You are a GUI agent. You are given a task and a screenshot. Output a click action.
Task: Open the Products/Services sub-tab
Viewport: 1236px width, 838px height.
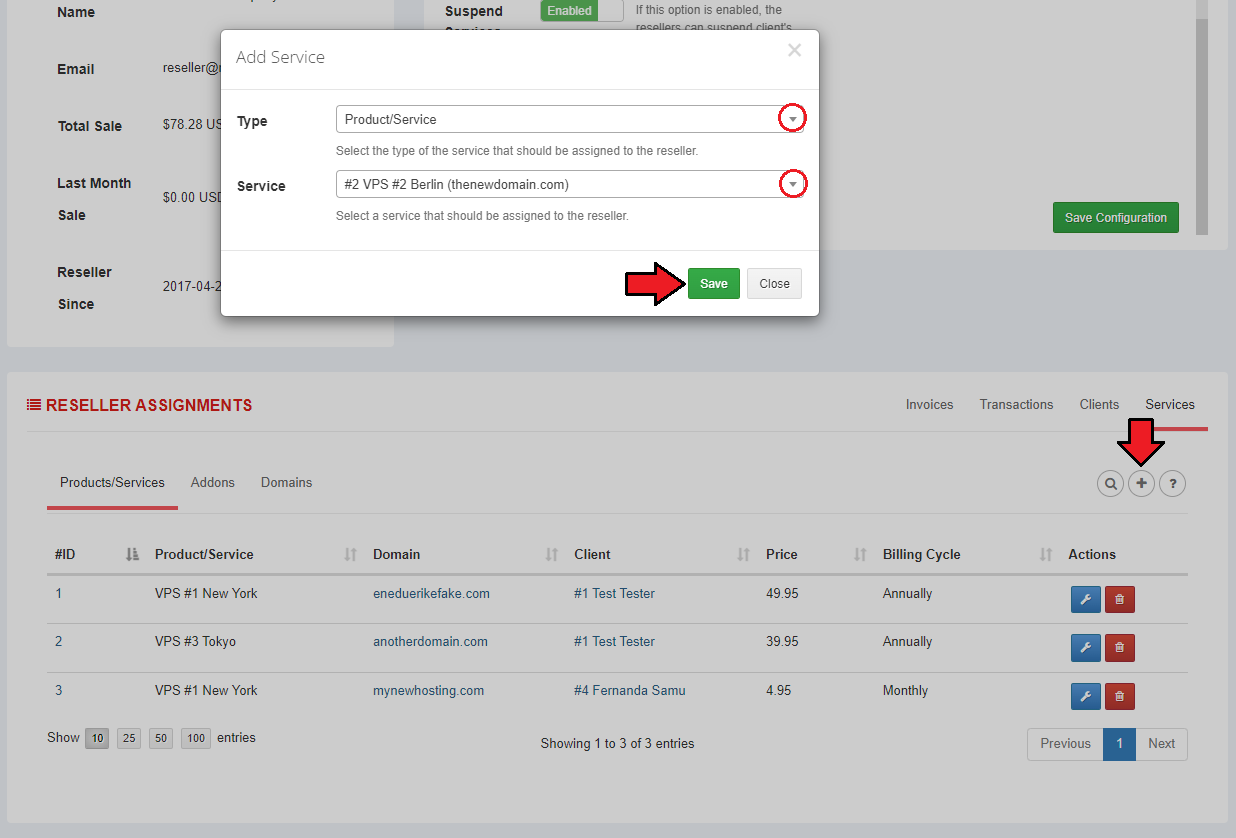112,482
